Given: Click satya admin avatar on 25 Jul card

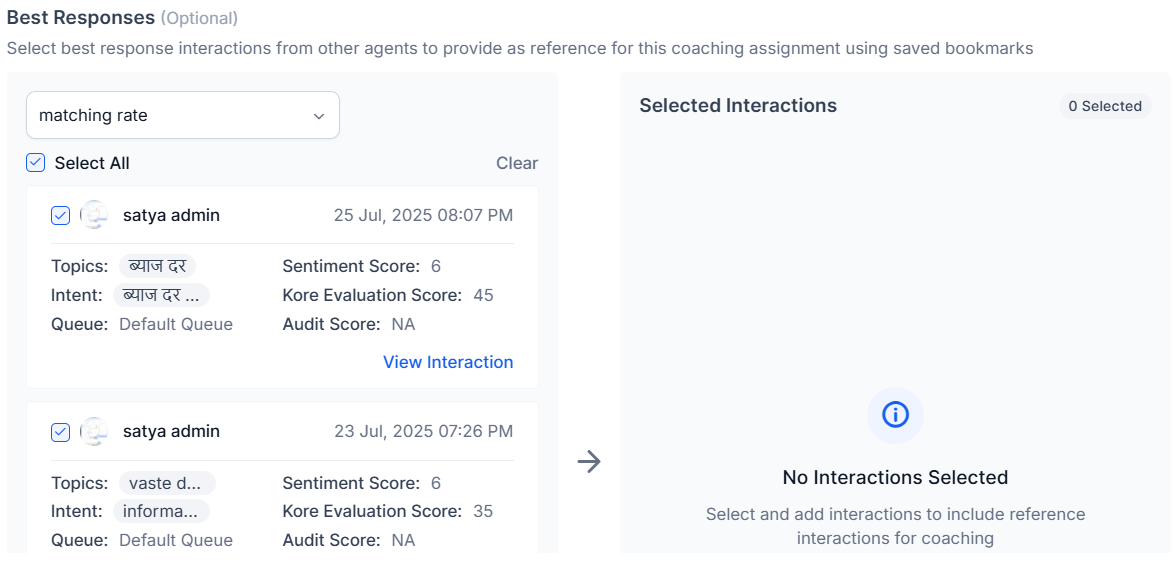Looking at the screenshot, I should click(94, 215).
